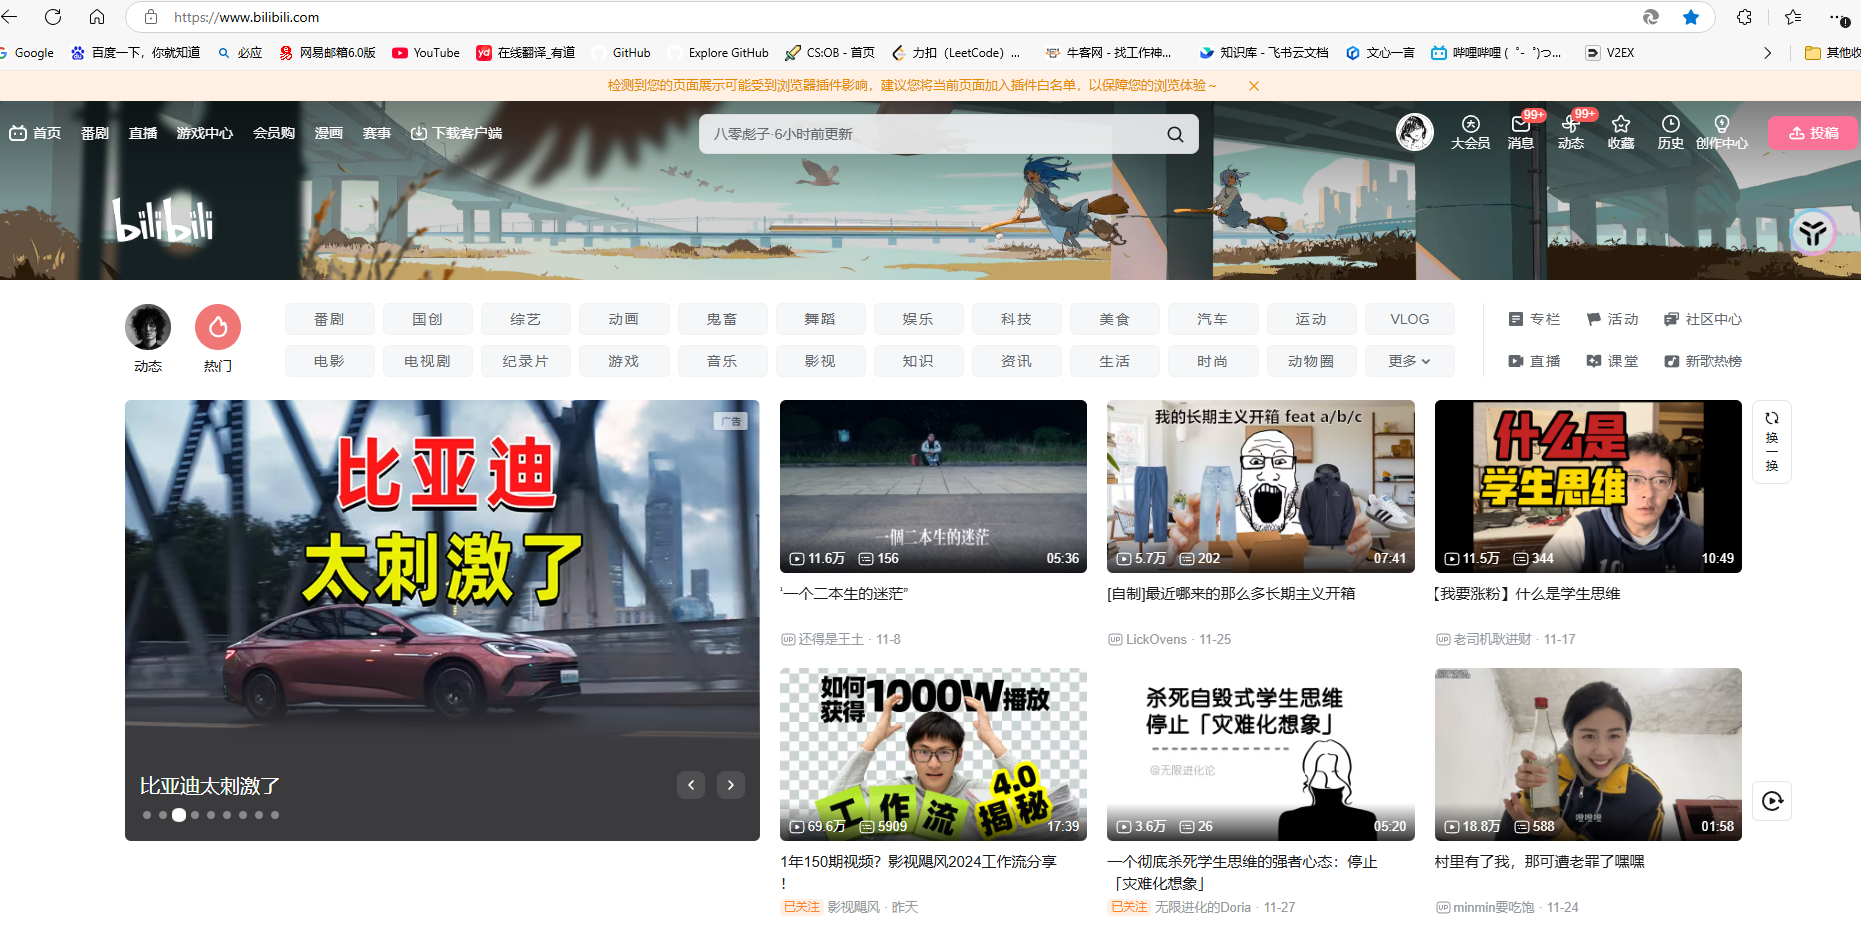The image size is (1861, 933).
Task: Click uploader name 无限进化的Doria
Action: click(1203, 908)
